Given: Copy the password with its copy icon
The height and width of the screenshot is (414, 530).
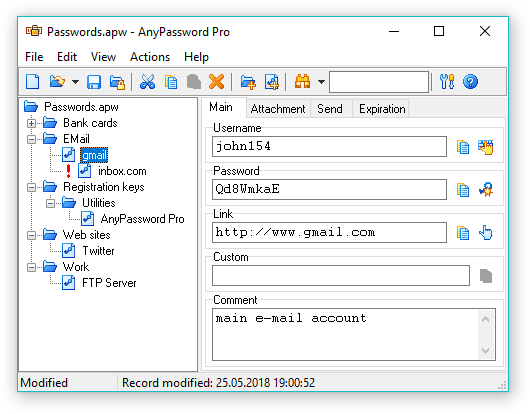Looking at the screenshot, I should coord(463,190).
